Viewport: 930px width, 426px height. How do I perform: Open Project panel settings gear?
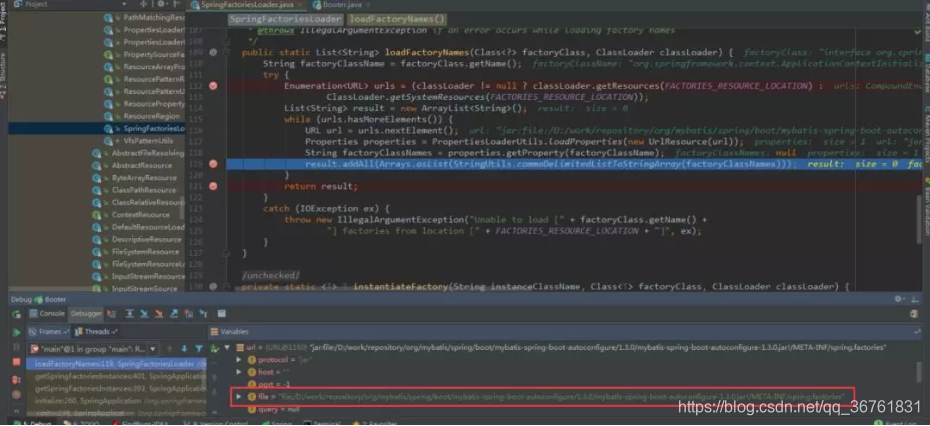click(x=160, y=4)
